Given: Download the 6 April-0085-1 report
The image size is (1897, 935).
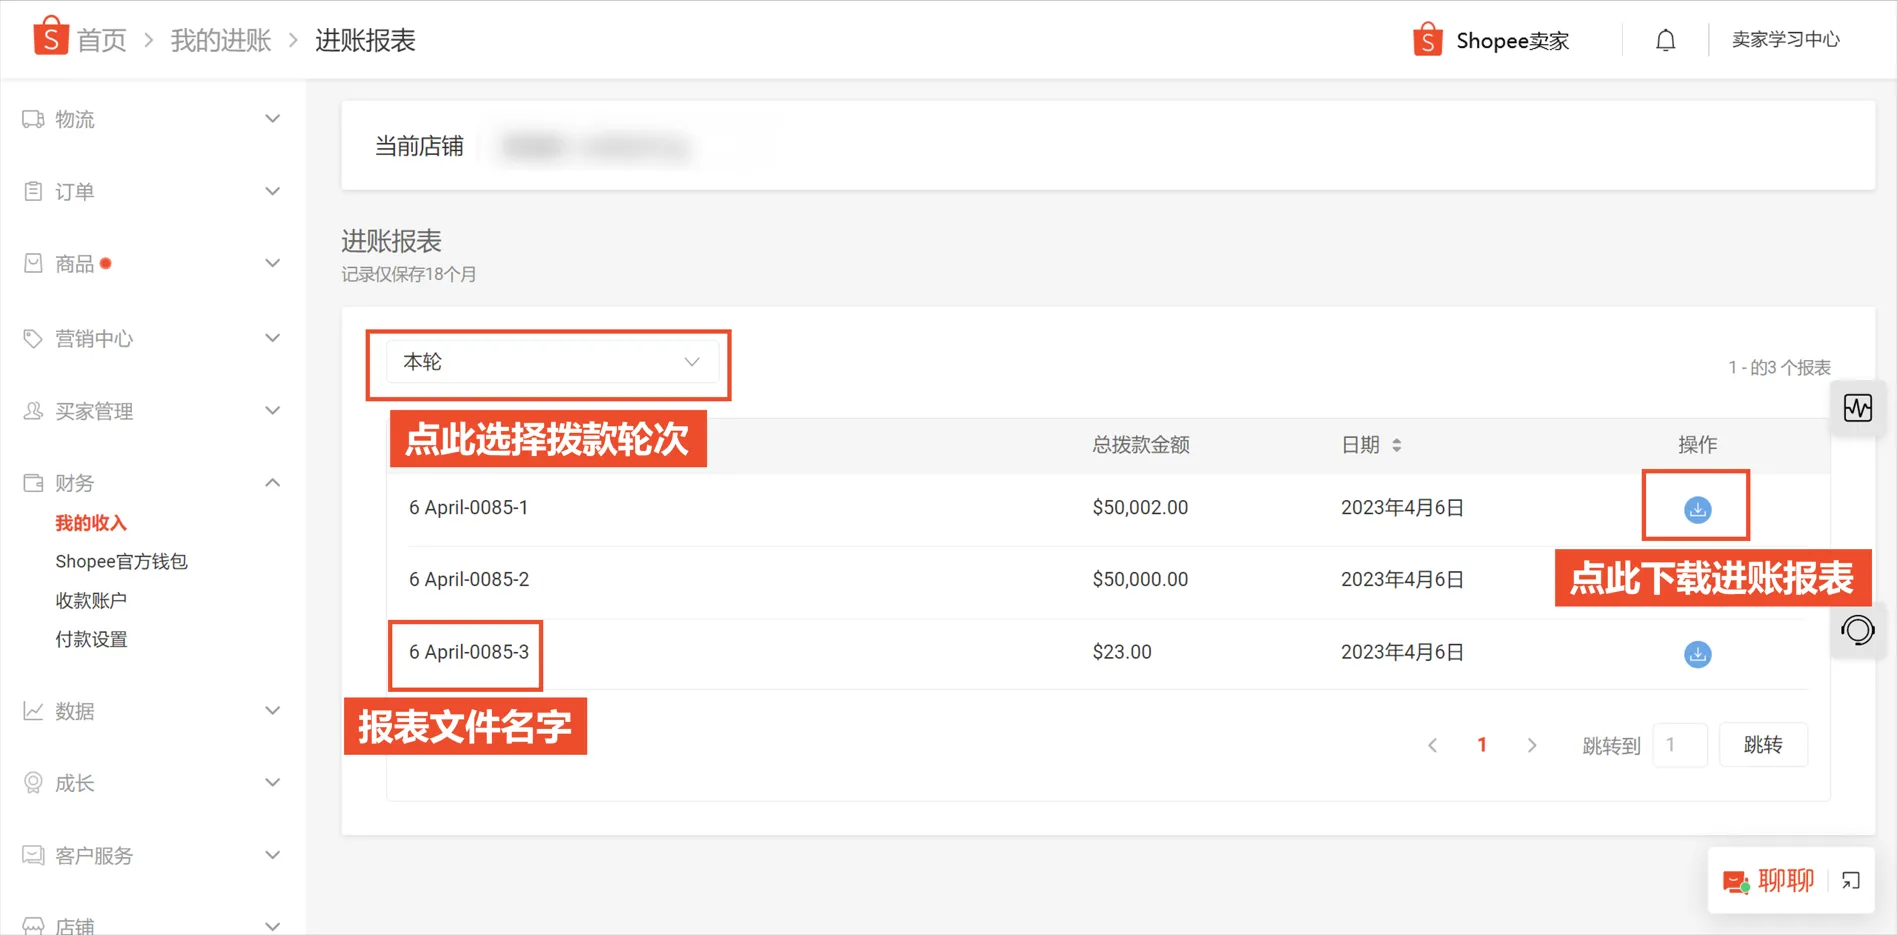Looking at the screenshot, I should pos(1696,508).
